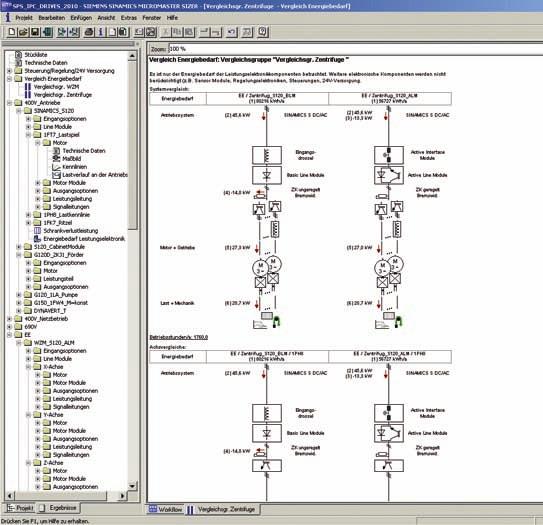Select the Z-Achse tree item

tap(53, 463)
